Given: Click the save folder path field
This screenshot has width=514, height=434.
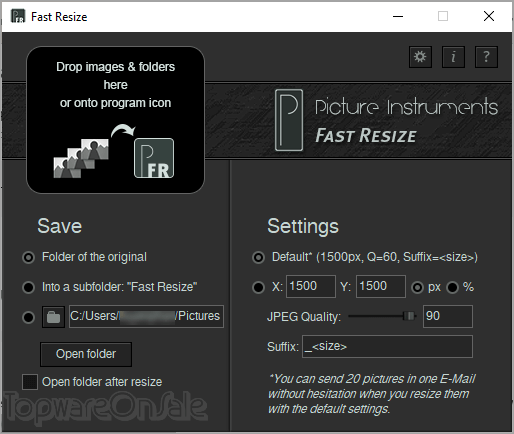Looking at the screenshot, I should (146, 316).
